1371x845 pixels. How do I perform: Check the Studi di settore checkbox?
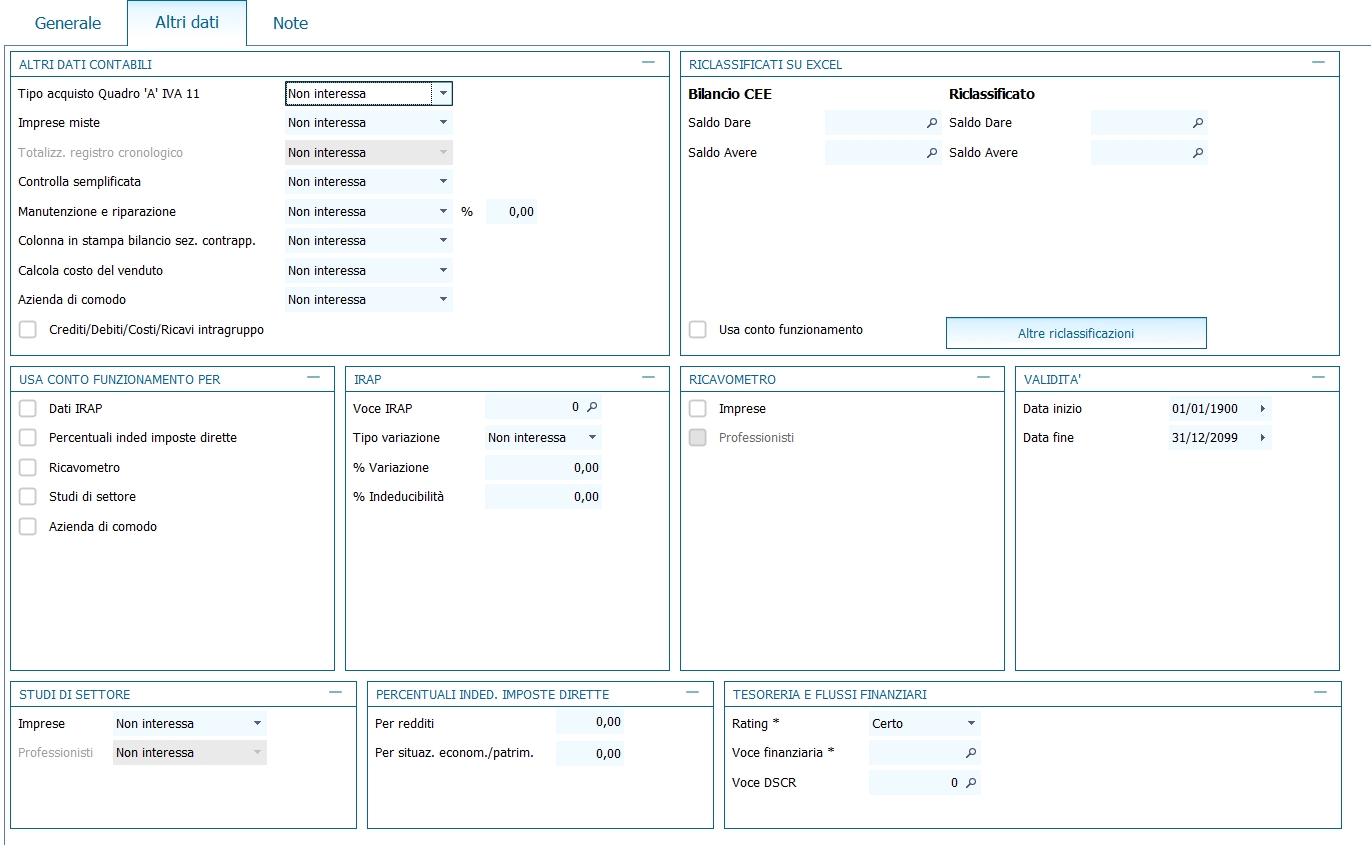[28, 497]
